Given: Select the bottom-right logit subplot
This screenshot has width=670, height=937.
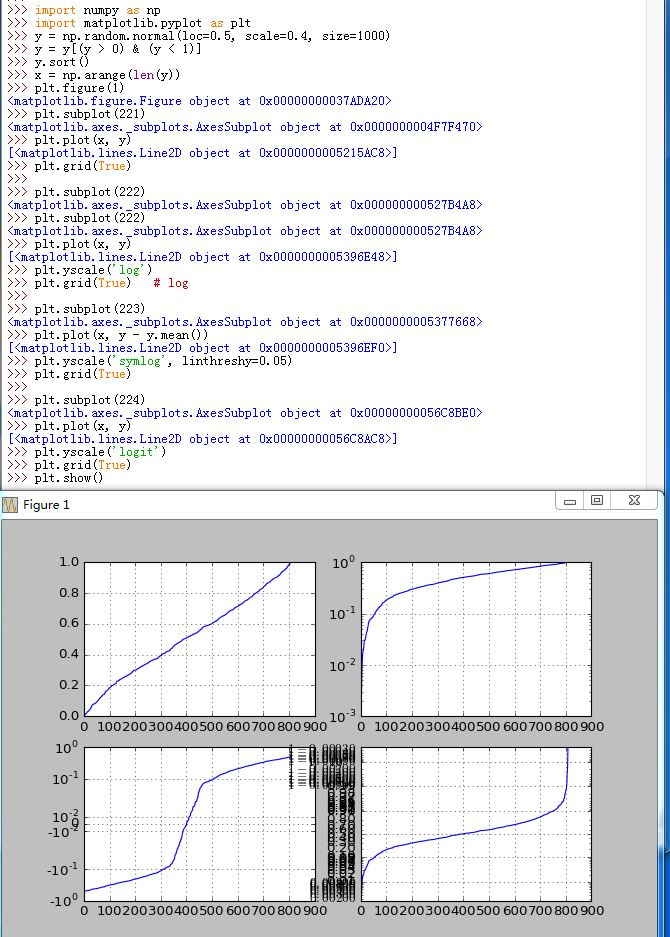Looking at the screenshot, I should [x=476, y=824].
